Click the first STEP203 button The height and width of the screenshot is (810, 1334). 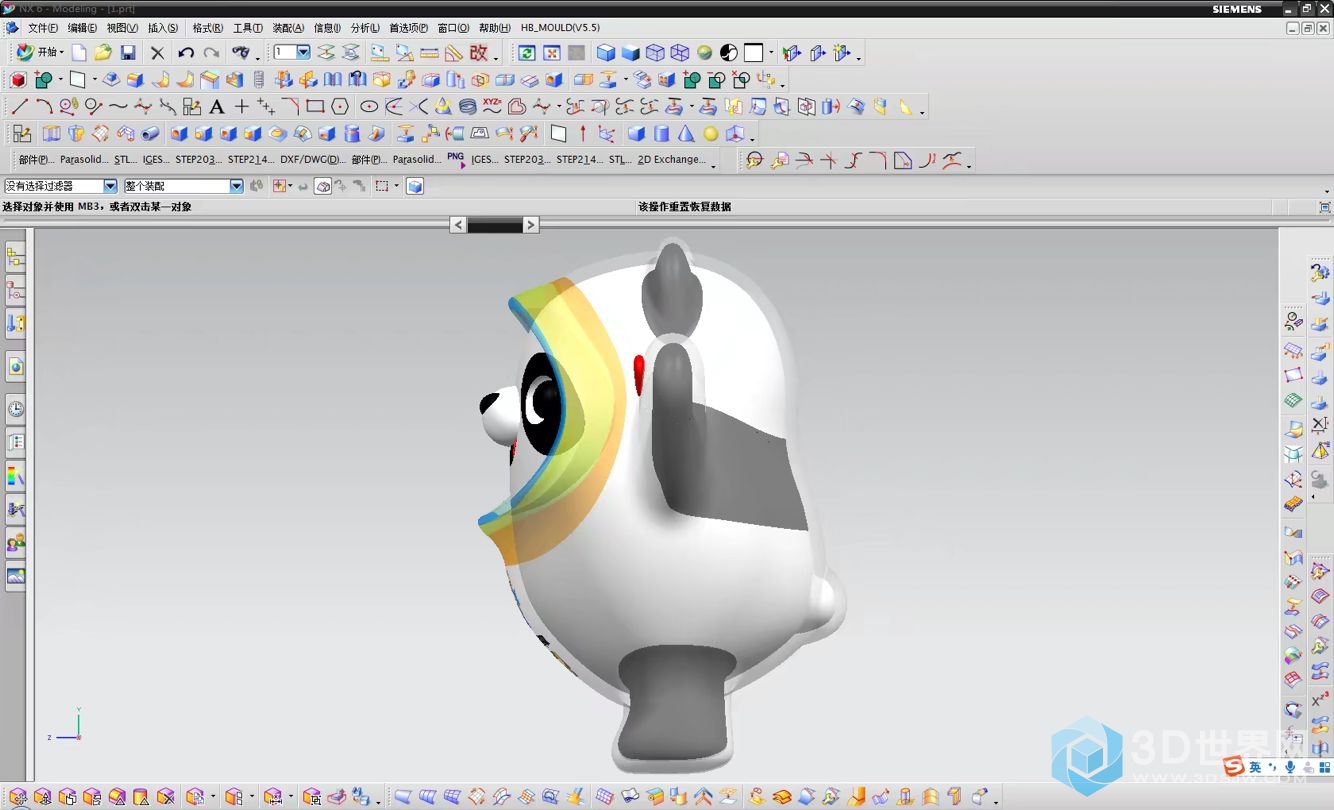point(198,159)
